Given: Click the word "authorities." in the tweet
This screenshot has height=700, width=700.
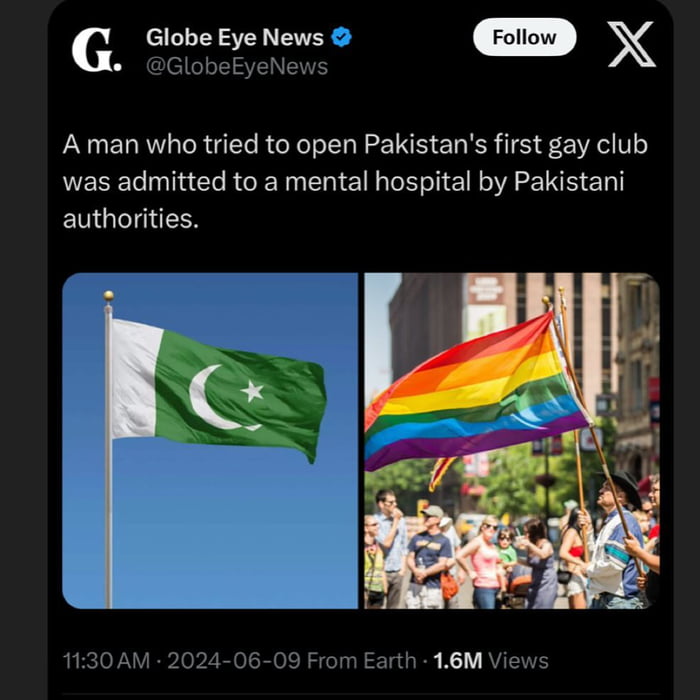Looking at the screenshot, I should point(131,219).
